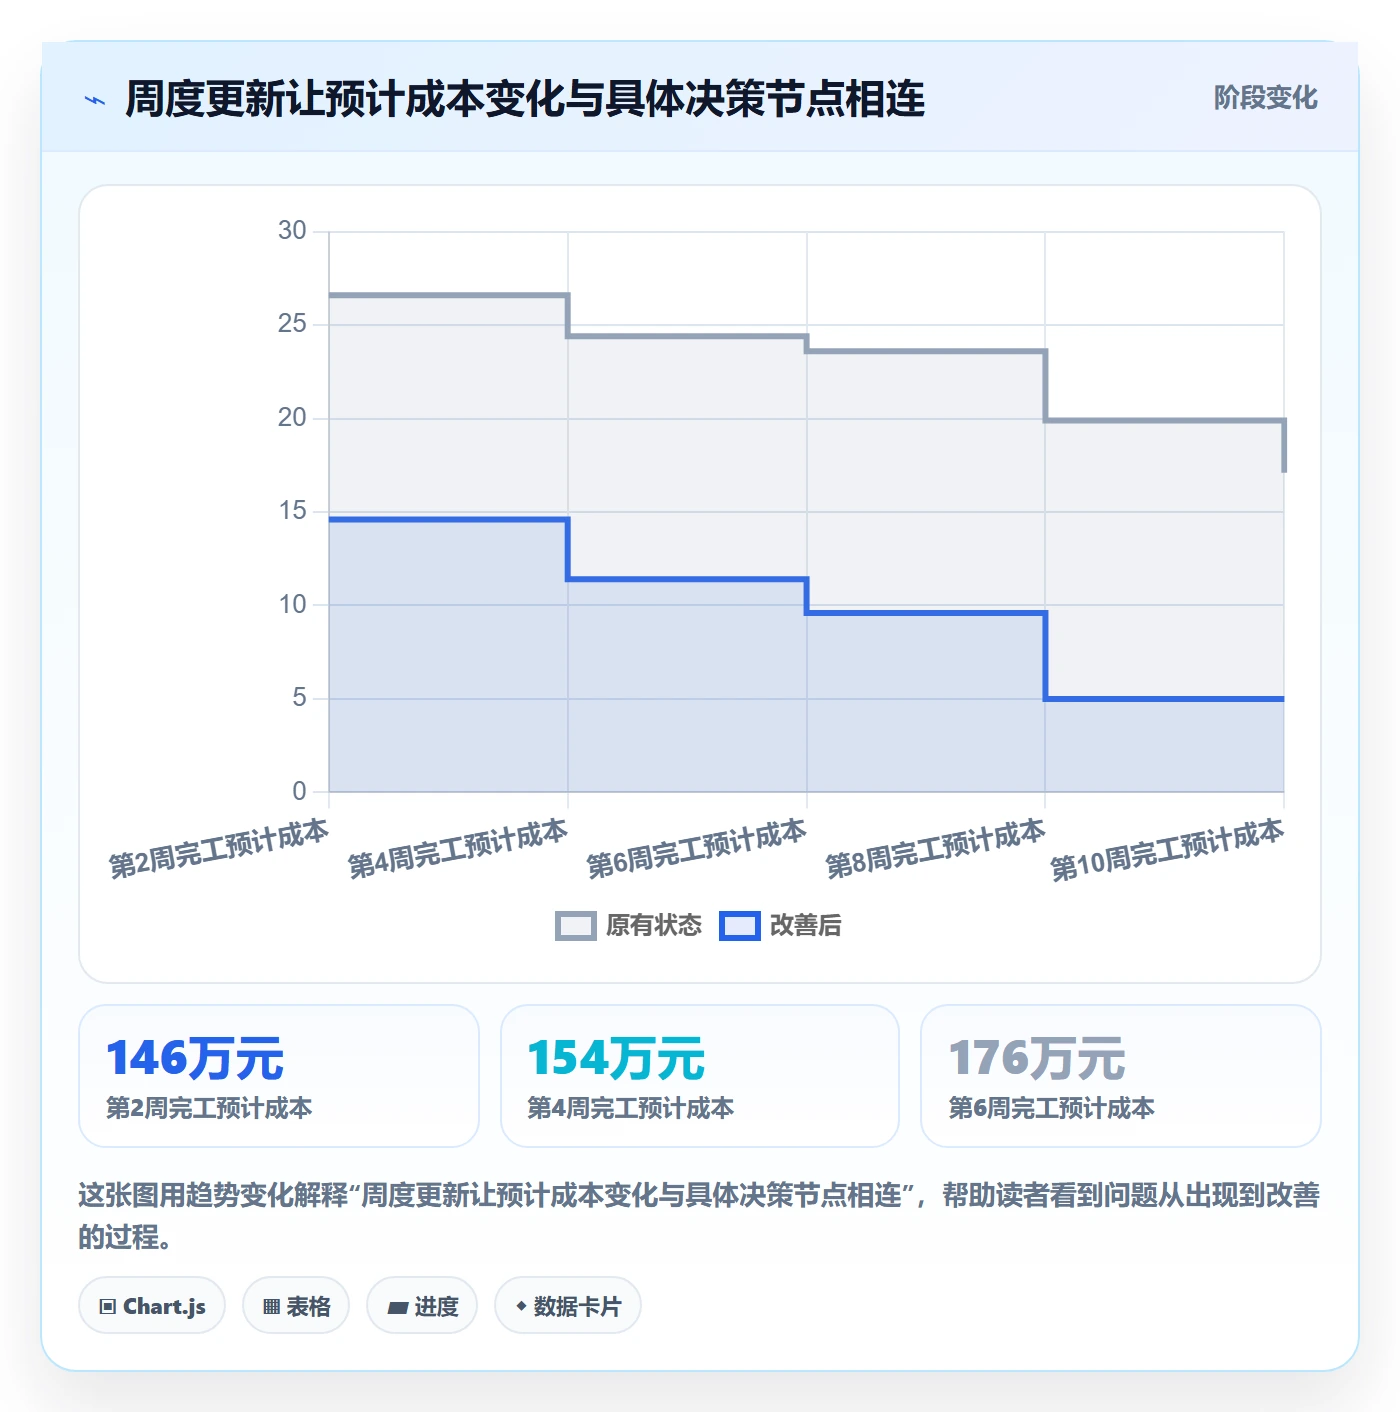Image resolution: width=1400 pixels, height=1412 pixels.
Task: Select the 进度 tag
Action: coord(422,1305)
